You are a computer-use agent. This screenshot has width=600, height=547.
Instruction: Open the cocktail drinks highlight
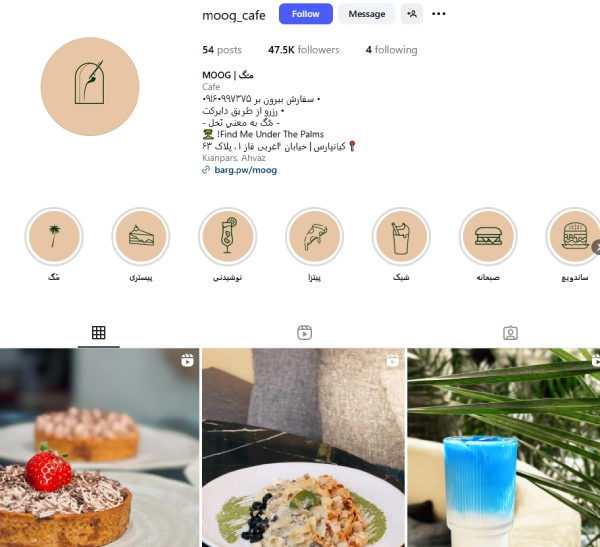[x=228, y=236]
